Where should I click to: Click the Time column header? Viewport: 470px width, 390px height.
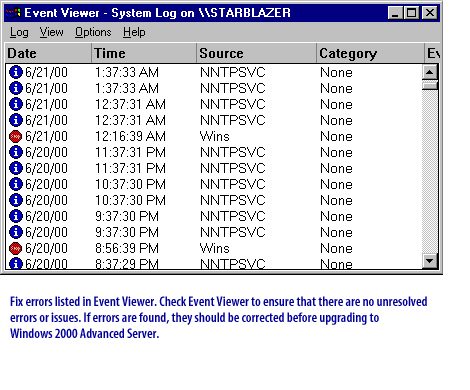click(144, 53)
